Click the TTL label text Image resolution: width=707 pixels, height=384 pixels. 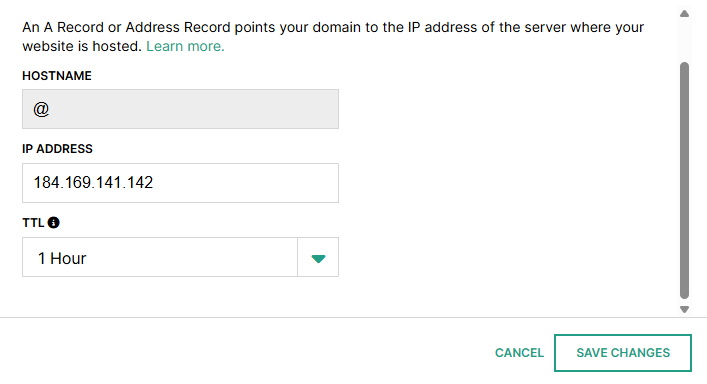[x=33, y=223]
